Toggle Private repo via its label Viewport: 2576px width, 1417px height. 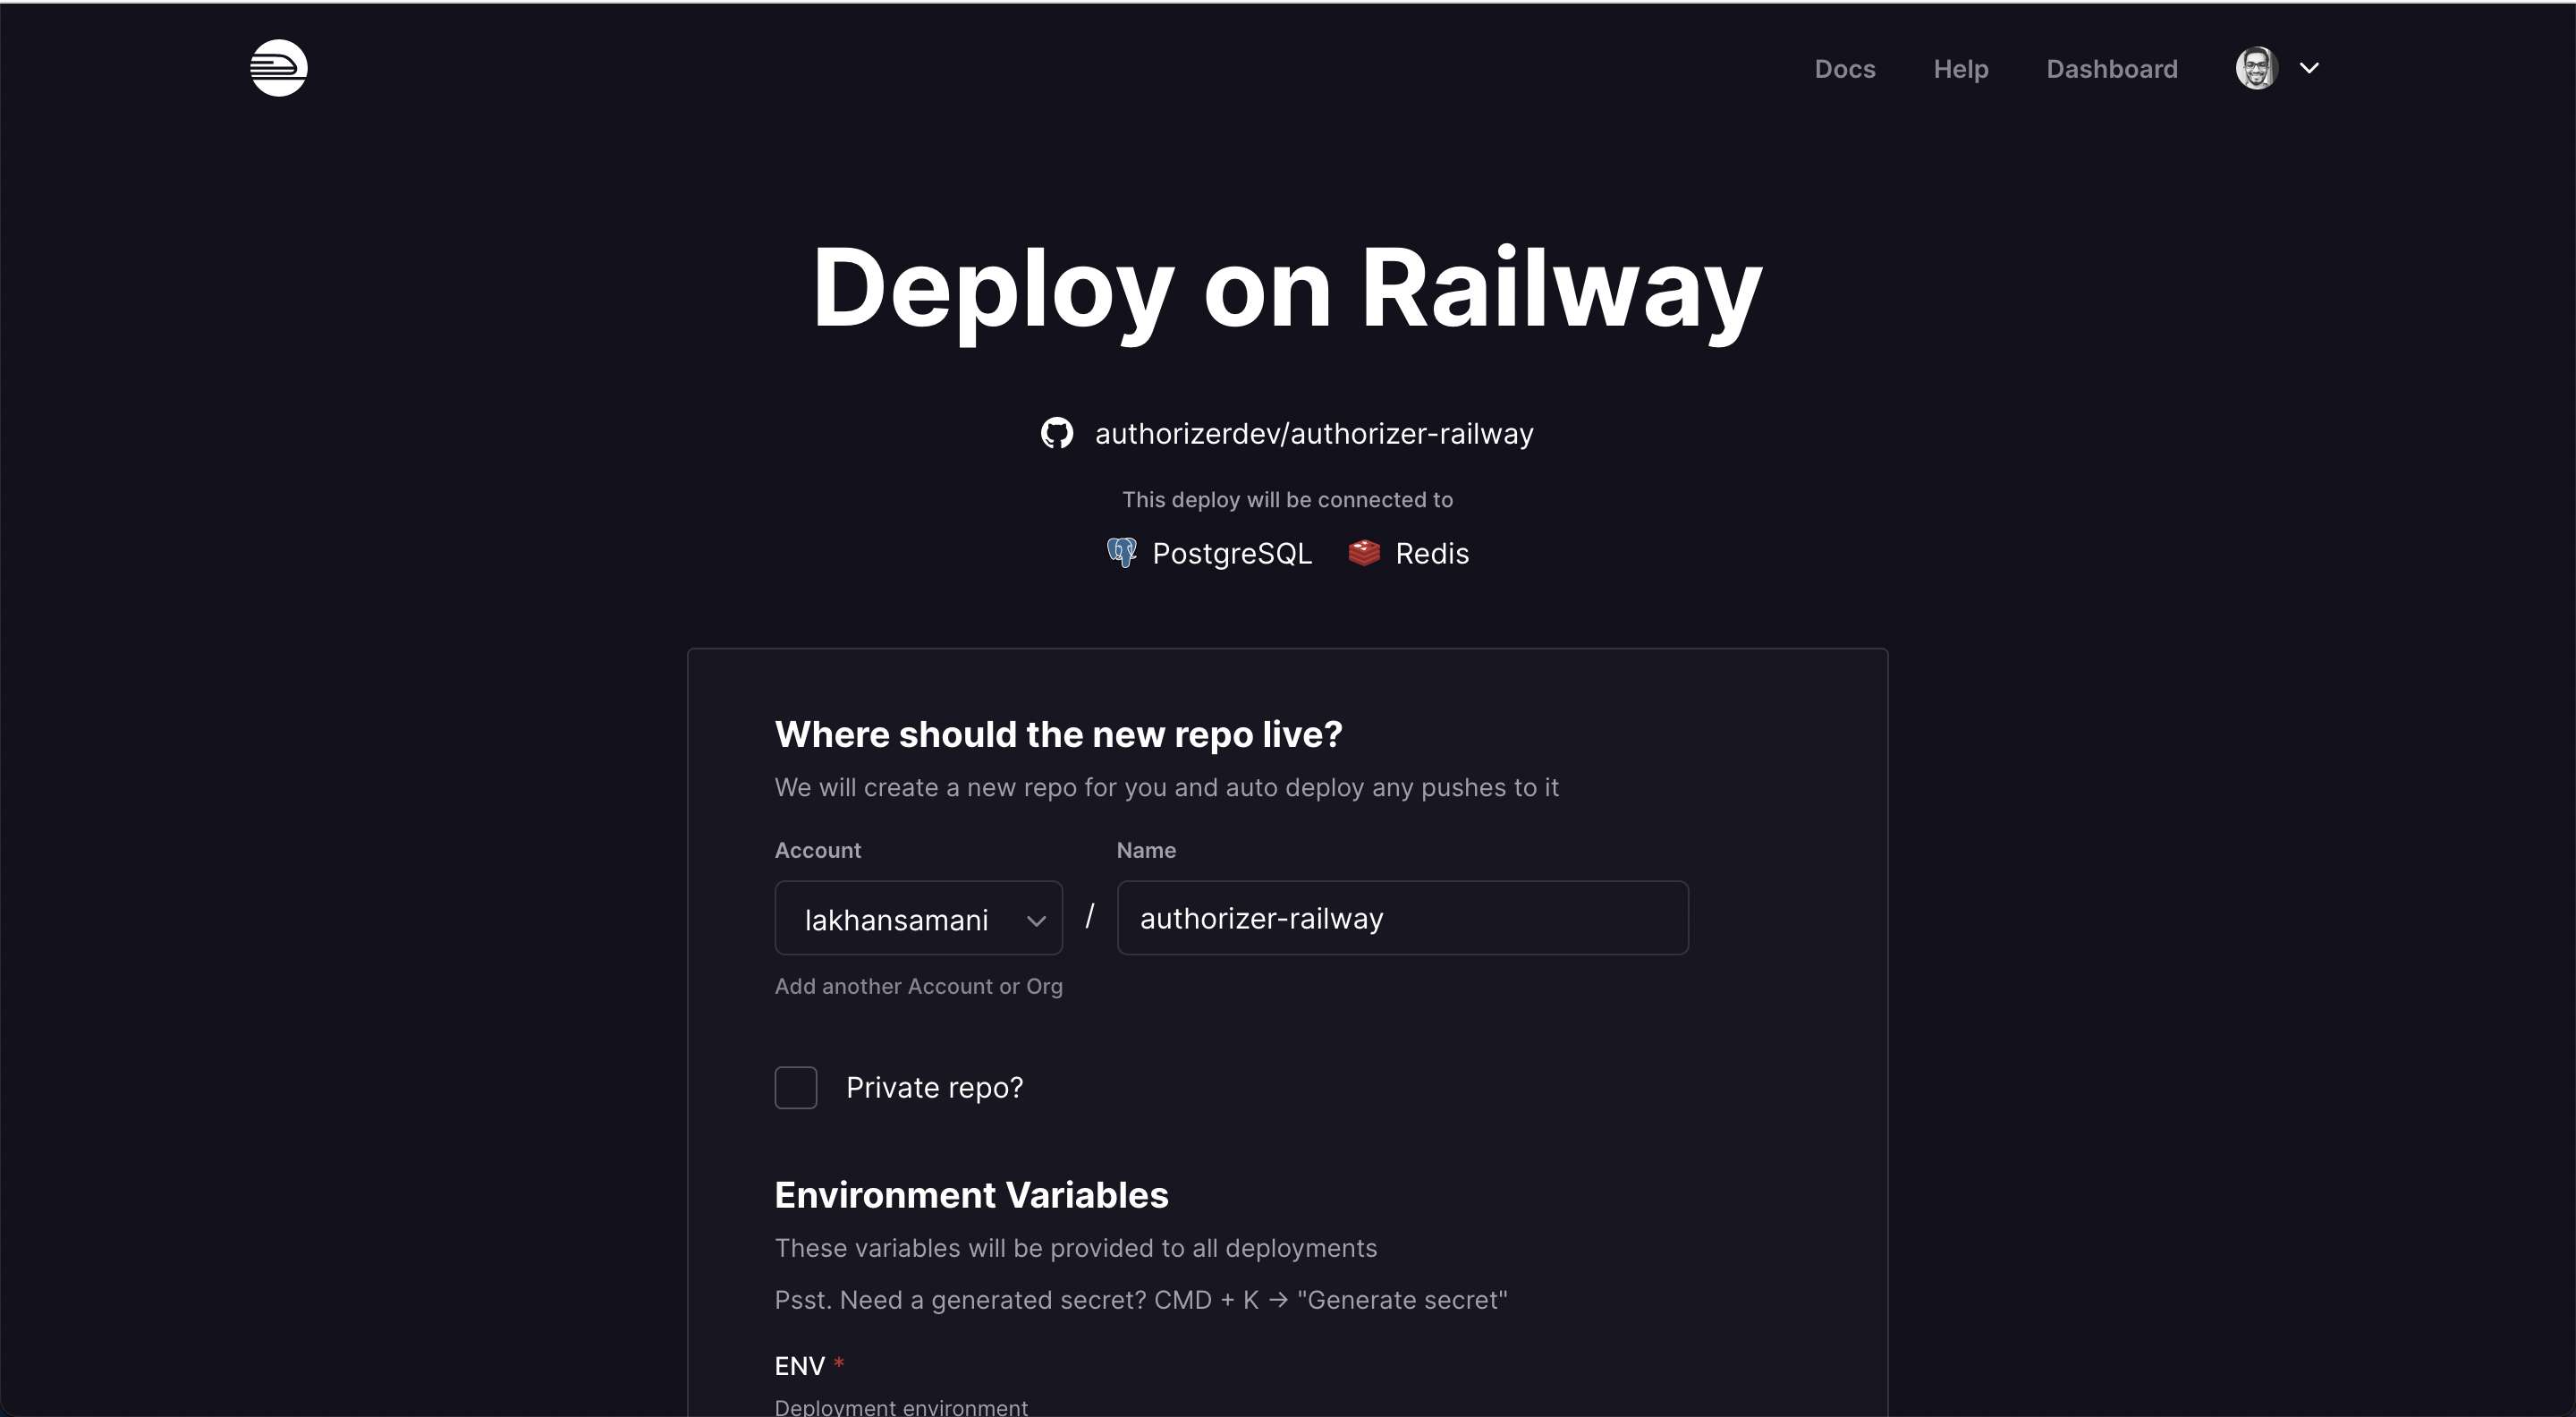(934, 1087)
